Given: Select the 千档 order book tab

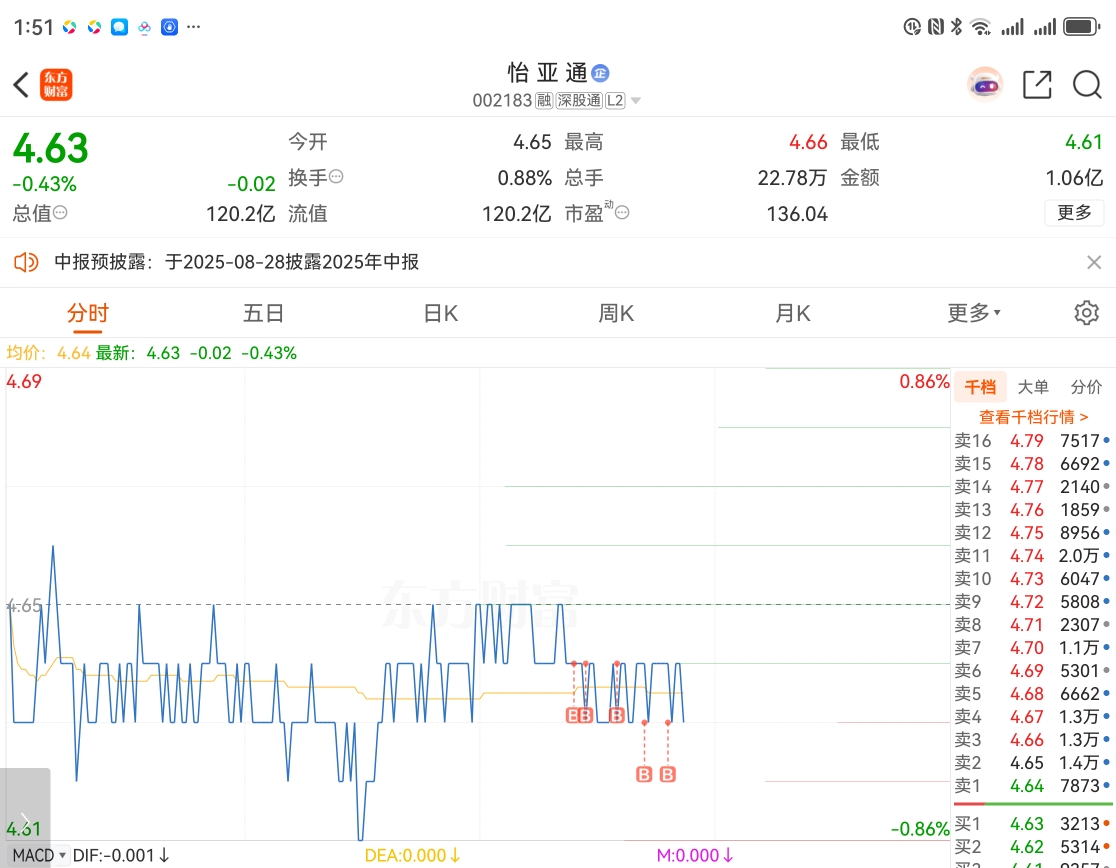Looking at the screenshot, I should (x=980, y=387).
